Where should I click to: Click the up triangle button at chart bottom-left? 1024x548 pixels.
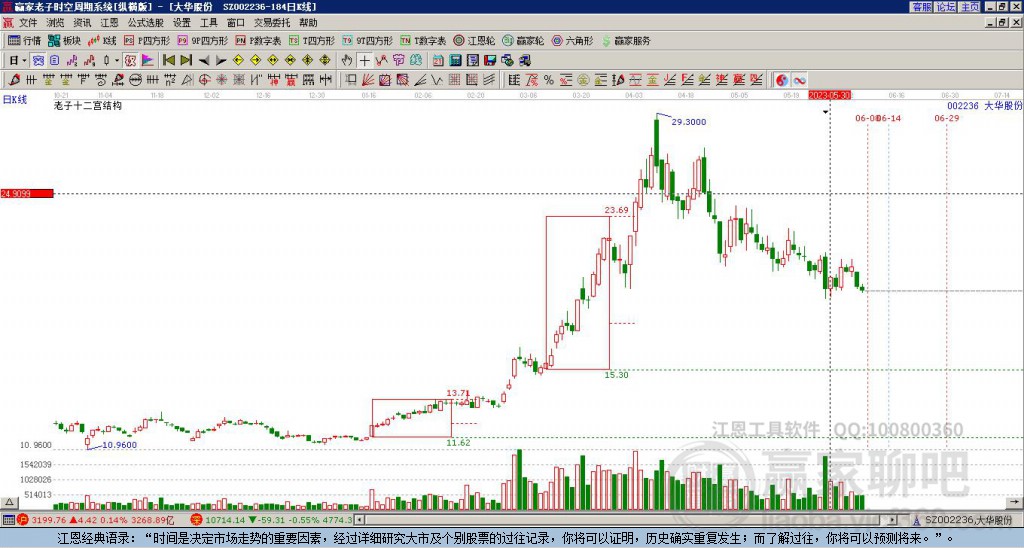(8, 503)
